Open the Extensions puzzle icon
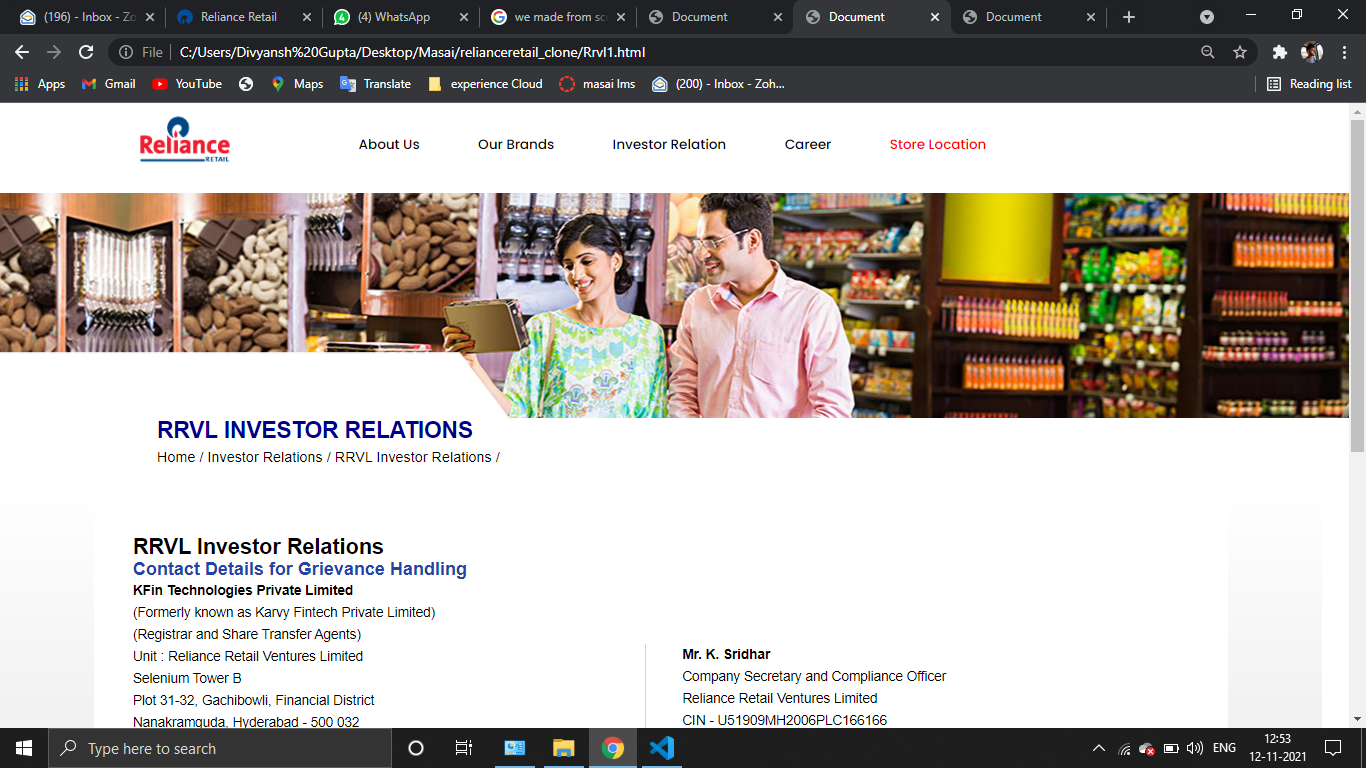 [x=1279, y=52]
